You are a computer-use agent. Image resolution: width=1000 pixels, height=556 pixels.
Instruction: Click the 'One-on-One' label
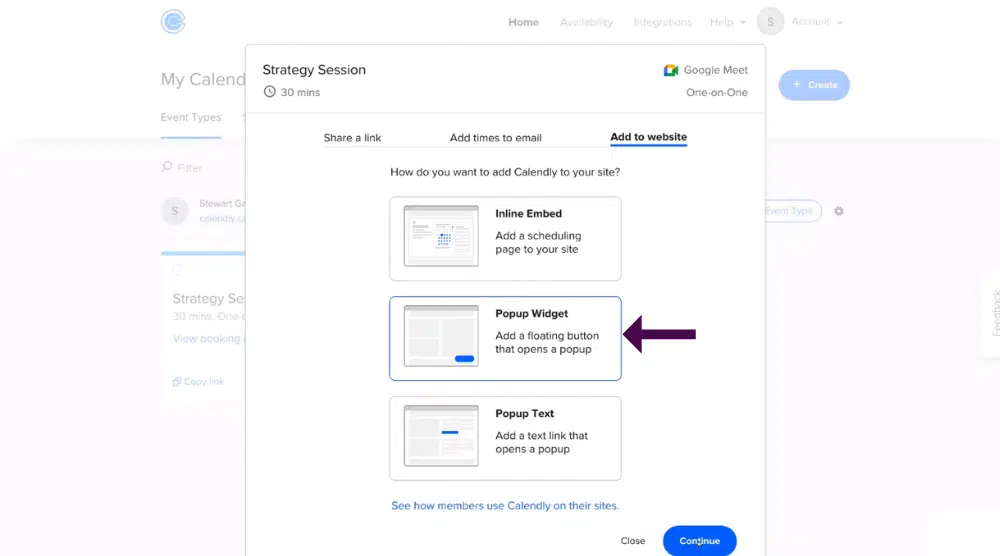(717, 92)
